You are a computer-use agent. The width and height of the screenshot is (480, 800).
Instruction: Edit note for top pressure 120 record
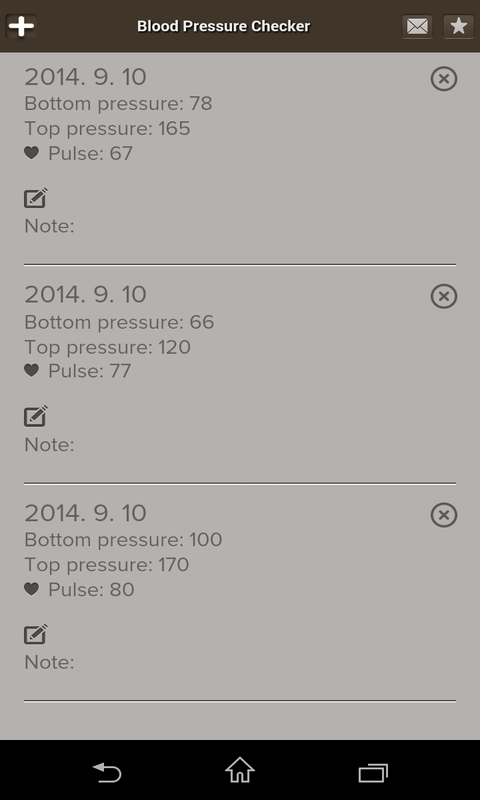tap(36, 416)
